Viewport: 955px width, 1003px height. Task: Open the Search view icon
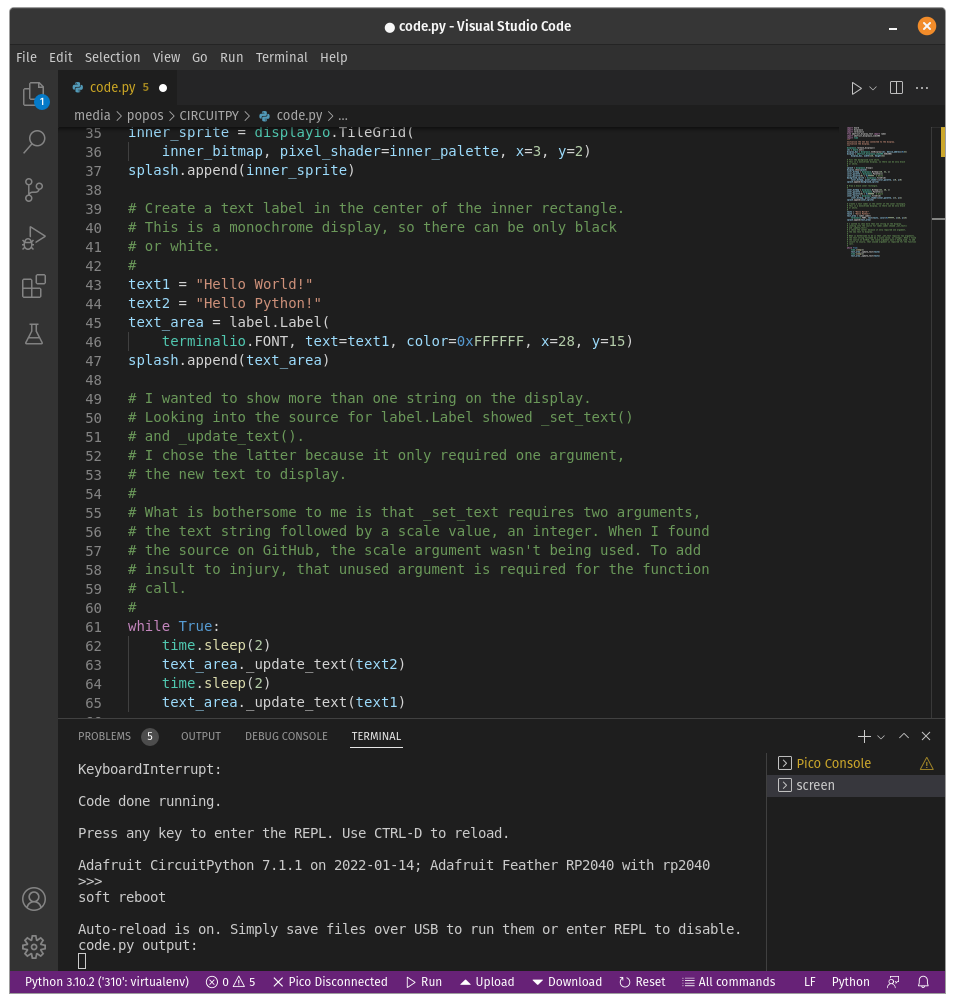coord(34,141)
